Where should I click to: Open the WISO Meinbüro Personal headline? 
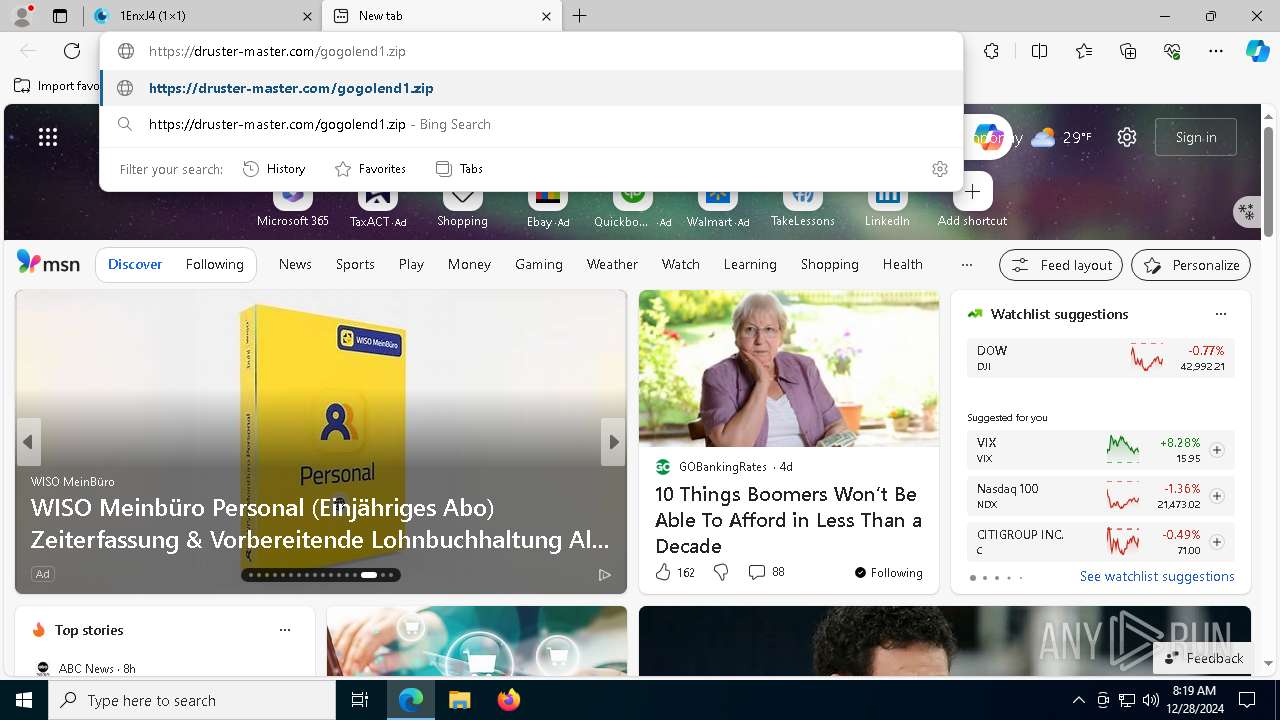click(x=320, y=524)
